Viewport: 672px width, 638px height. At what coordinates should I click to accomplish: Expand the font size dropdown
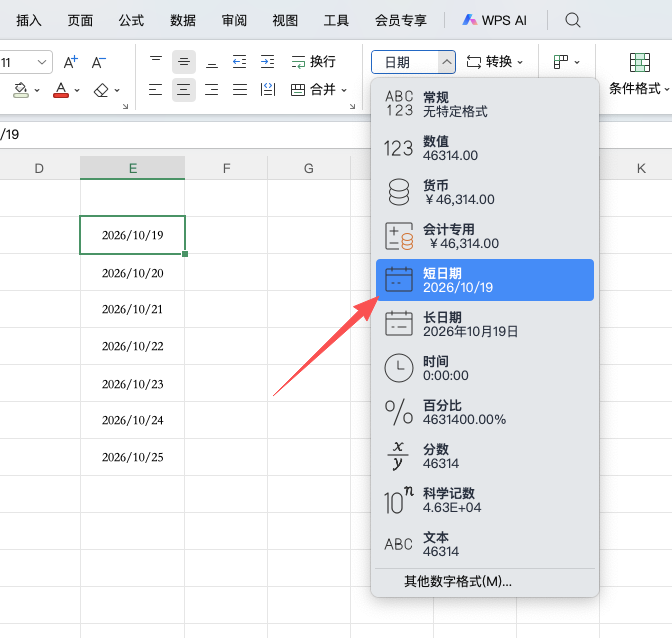(x=42, y=62)
